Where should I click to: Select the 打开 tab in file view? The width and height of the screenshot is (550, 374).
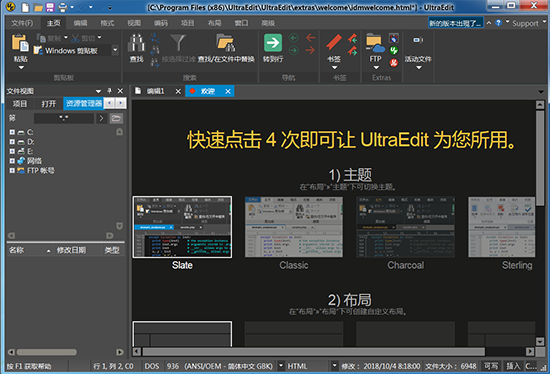(x=49, y=103)
